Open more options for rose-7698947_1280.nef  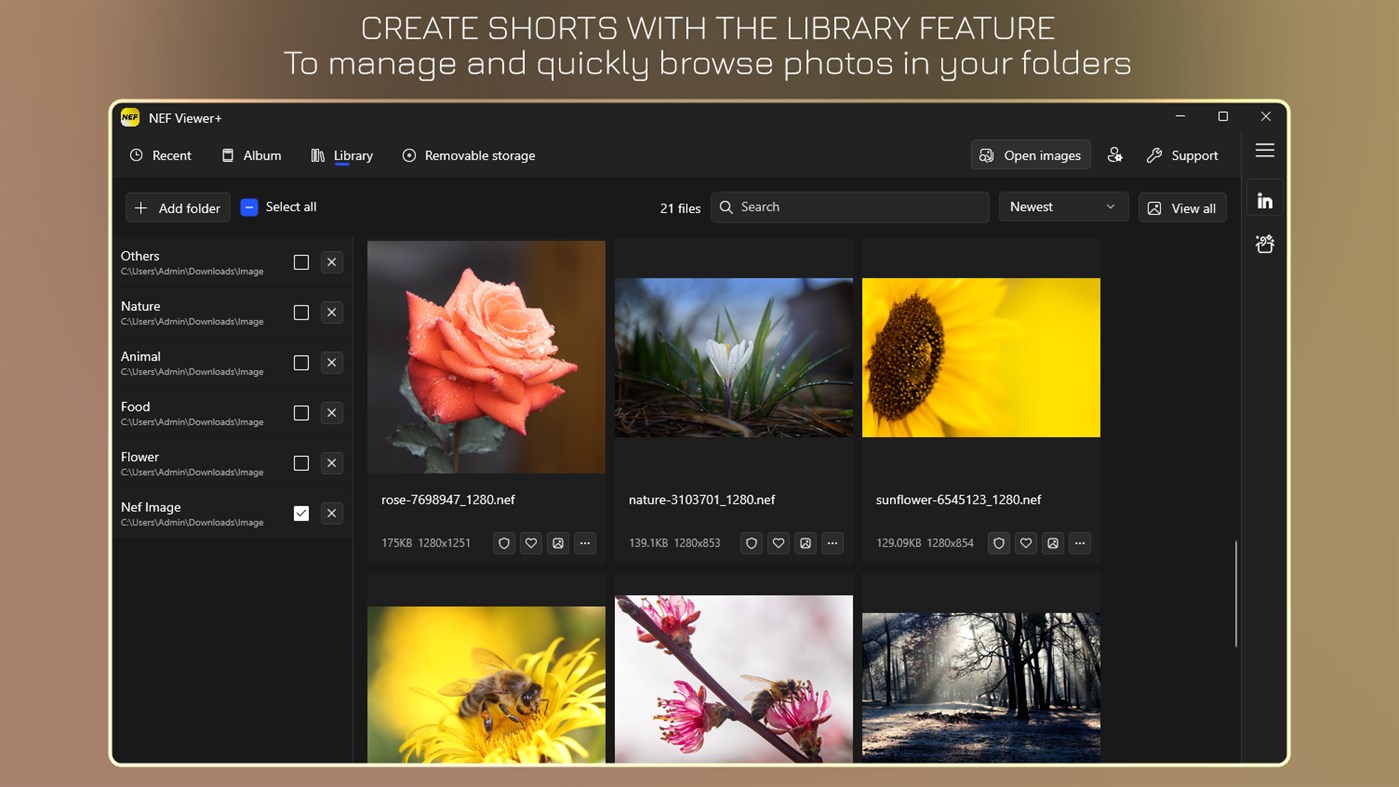point(584,543)
